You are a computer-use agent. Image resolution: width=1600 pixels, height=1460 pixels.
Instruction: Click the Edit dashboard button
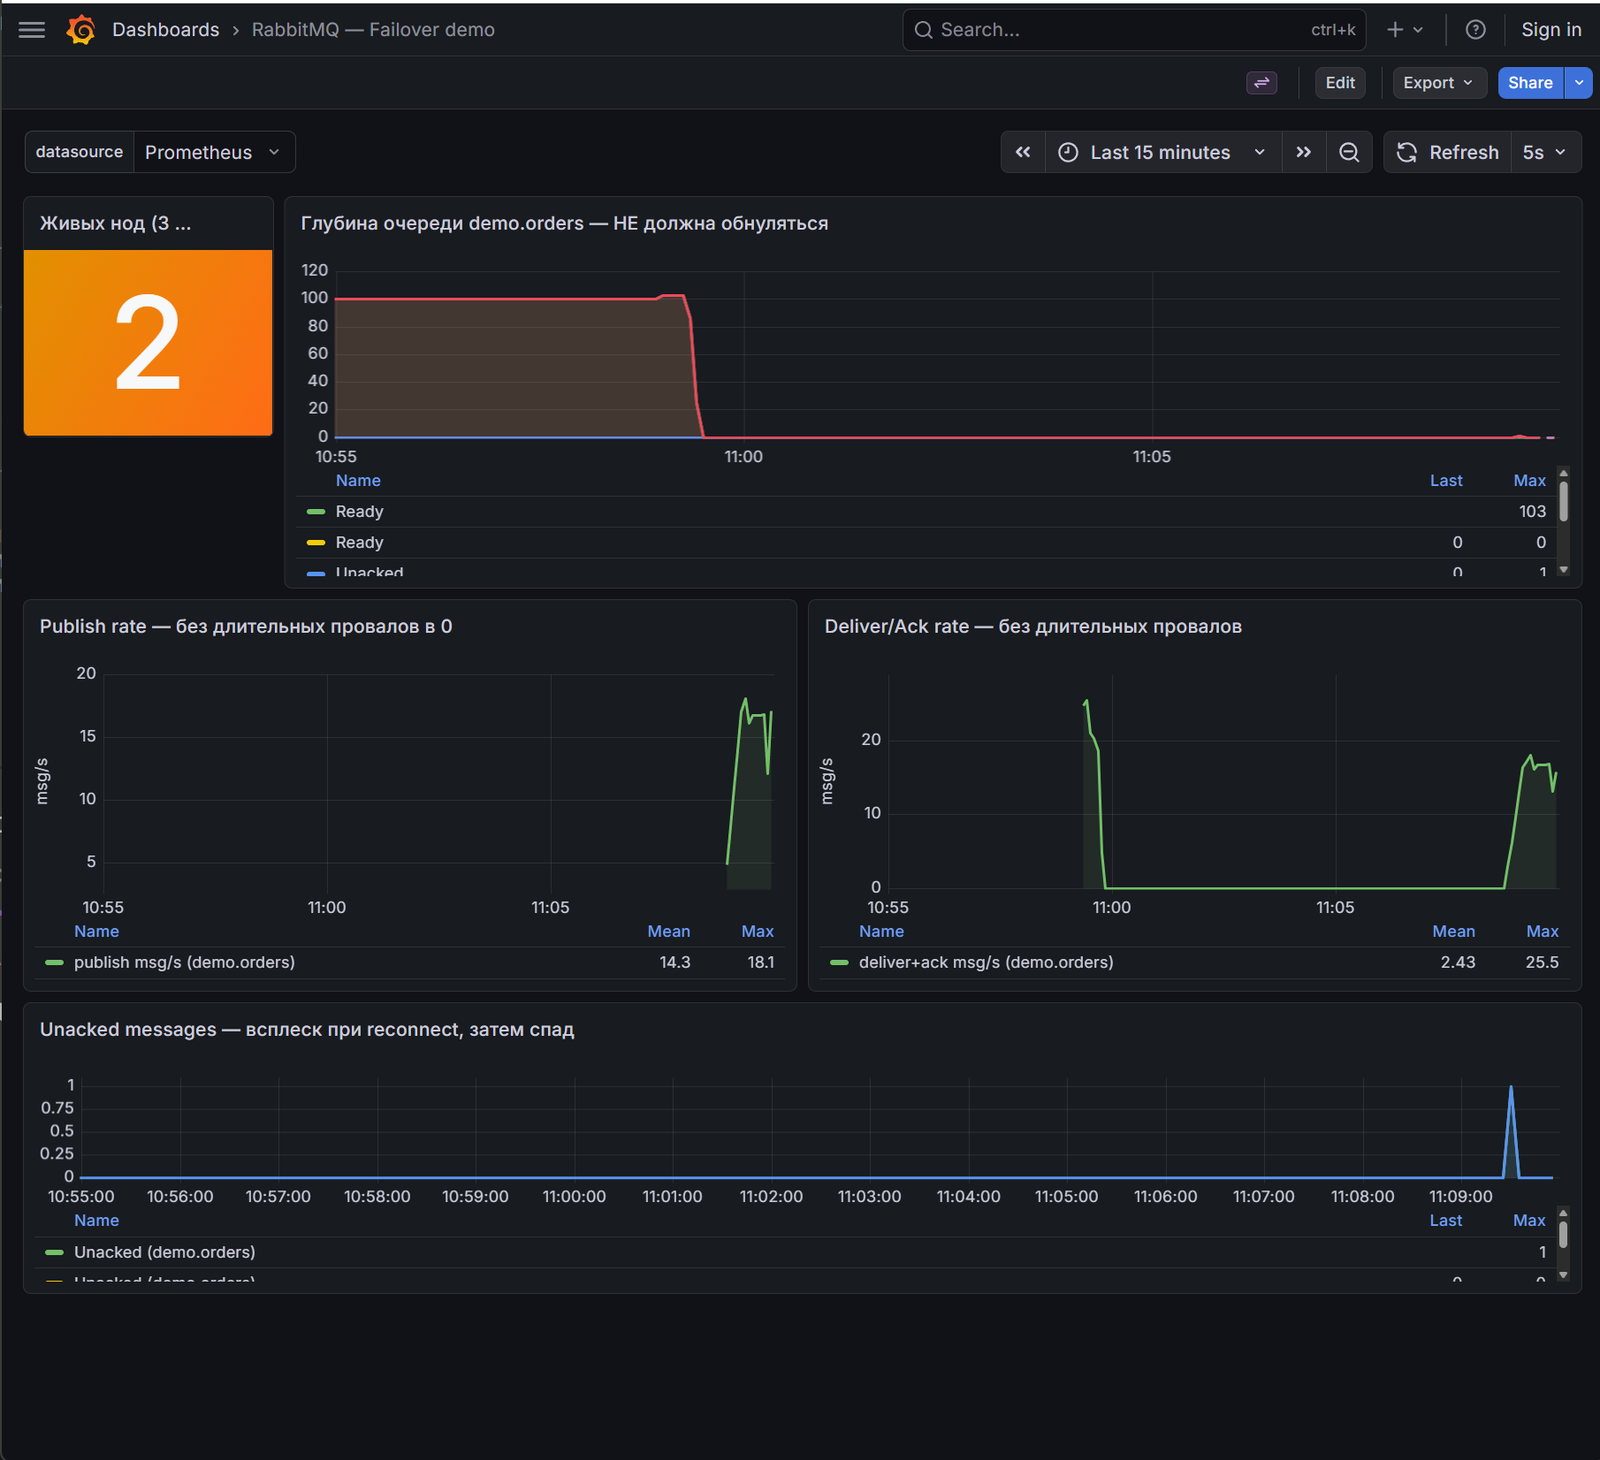click(x=1340, y=83)
